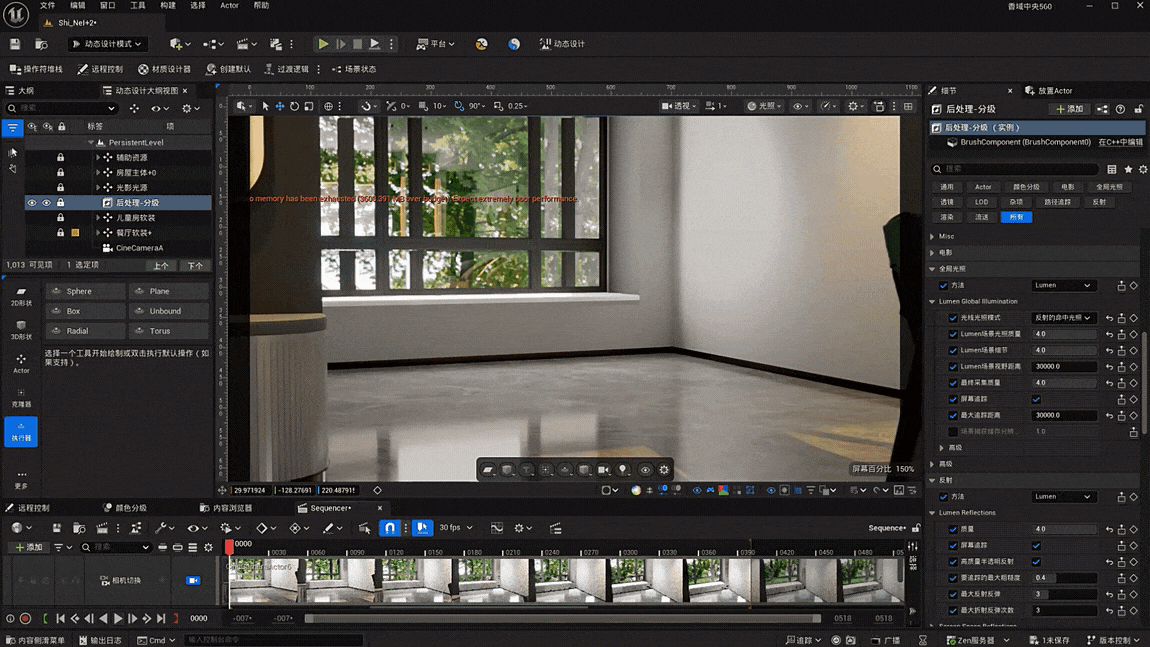Expand the Misc section in Details
The height and width of the screenshot is (647, 1150).
[x=932, y=236]
